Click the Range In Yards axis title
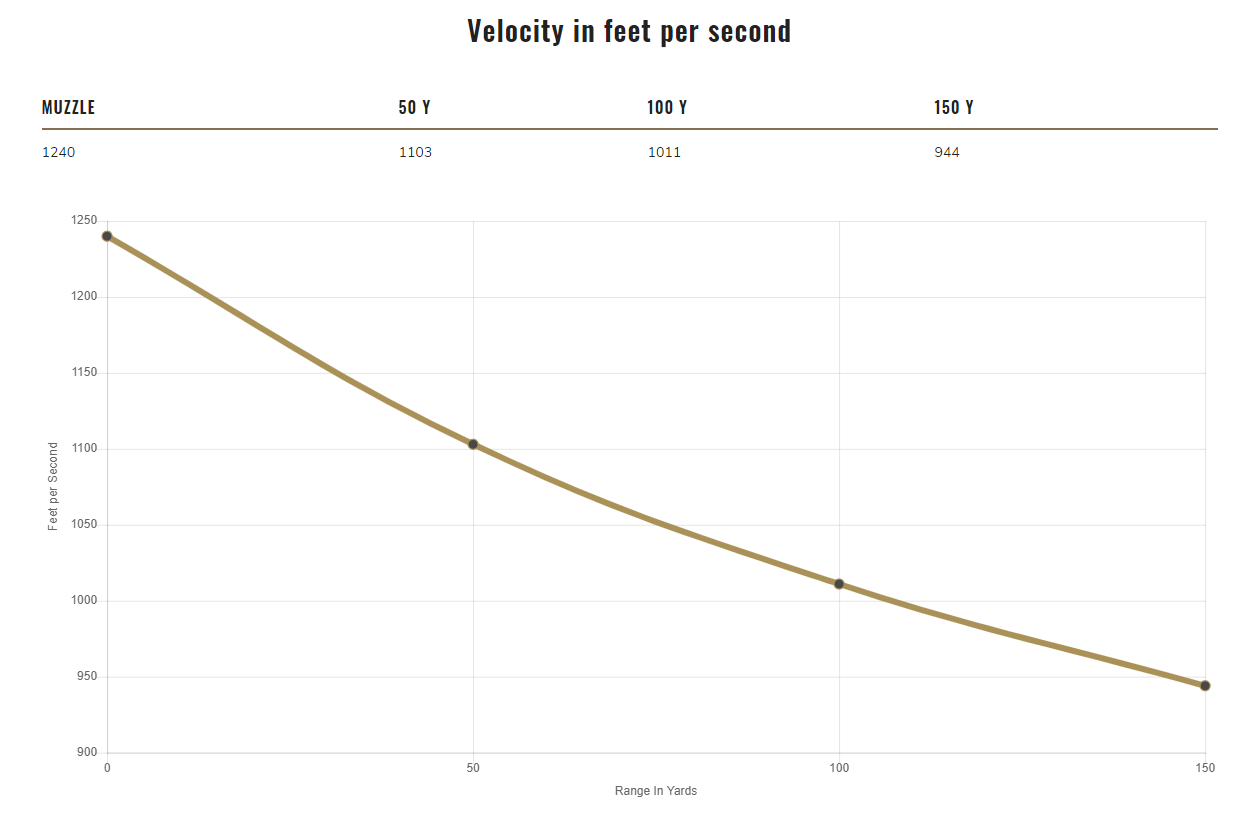Screen dimensions: 1249x820 pyautogui.click(x=656, y=791)
